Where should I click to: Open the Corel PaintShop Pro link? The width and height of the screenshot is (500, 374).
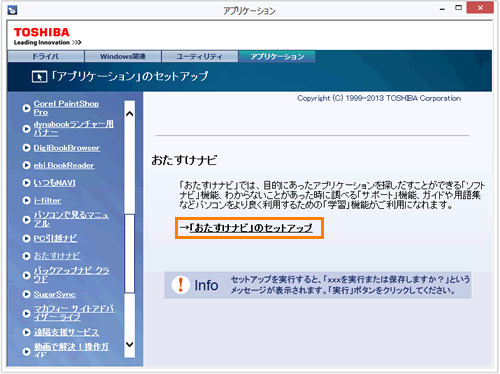66,108
